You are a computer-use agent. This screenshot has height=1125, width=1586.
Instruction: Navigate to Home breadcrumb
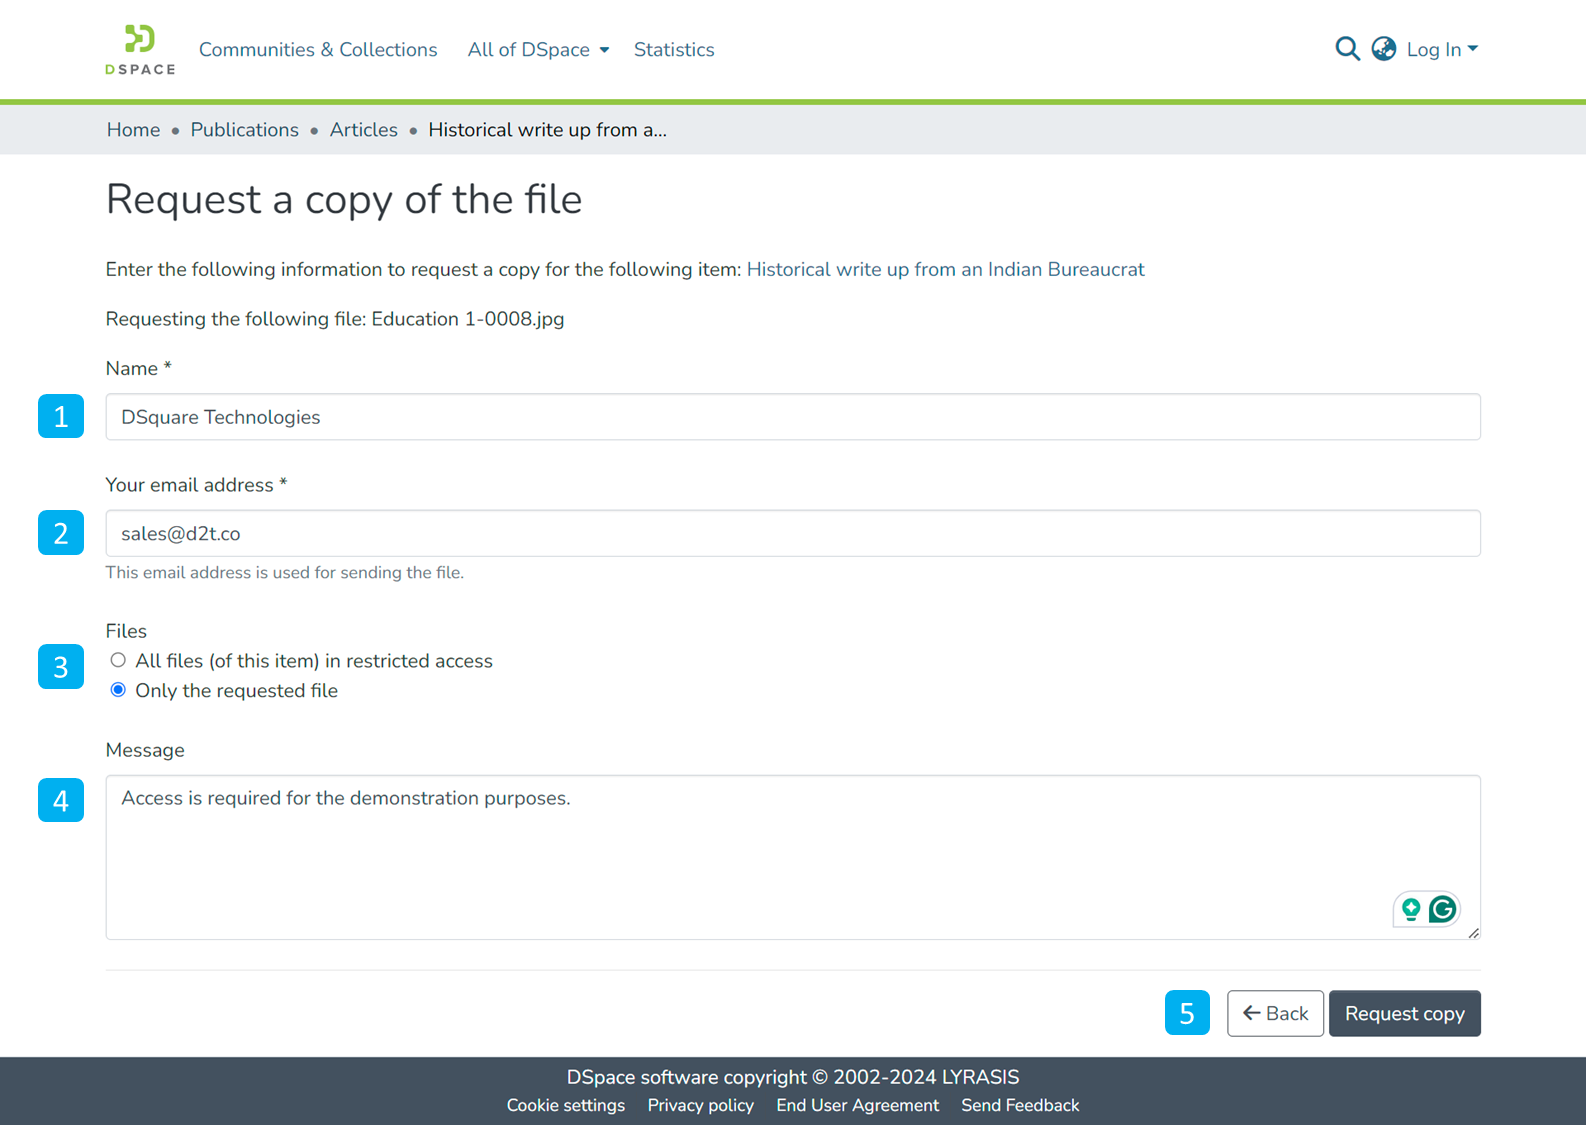click(x=133, y=130)
